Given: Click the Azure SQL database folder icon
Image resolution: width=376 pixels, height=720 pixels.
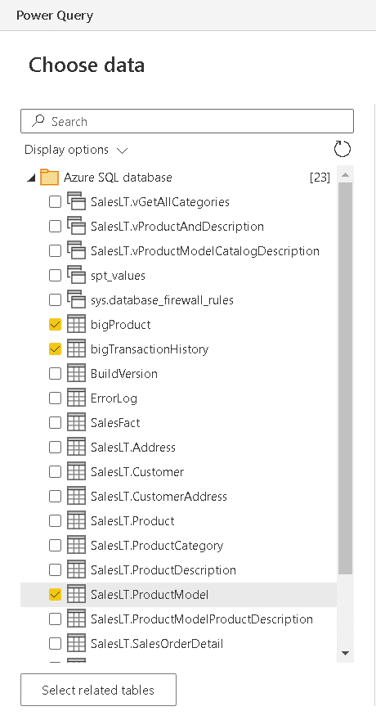Looking at the screenshot, I should click(49, 177).
